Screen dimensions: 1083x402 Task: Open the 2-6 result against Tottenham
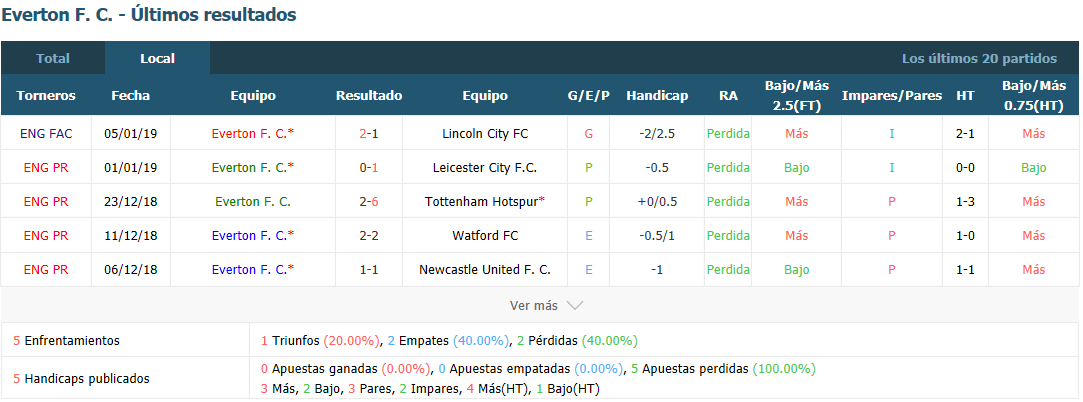369,201
